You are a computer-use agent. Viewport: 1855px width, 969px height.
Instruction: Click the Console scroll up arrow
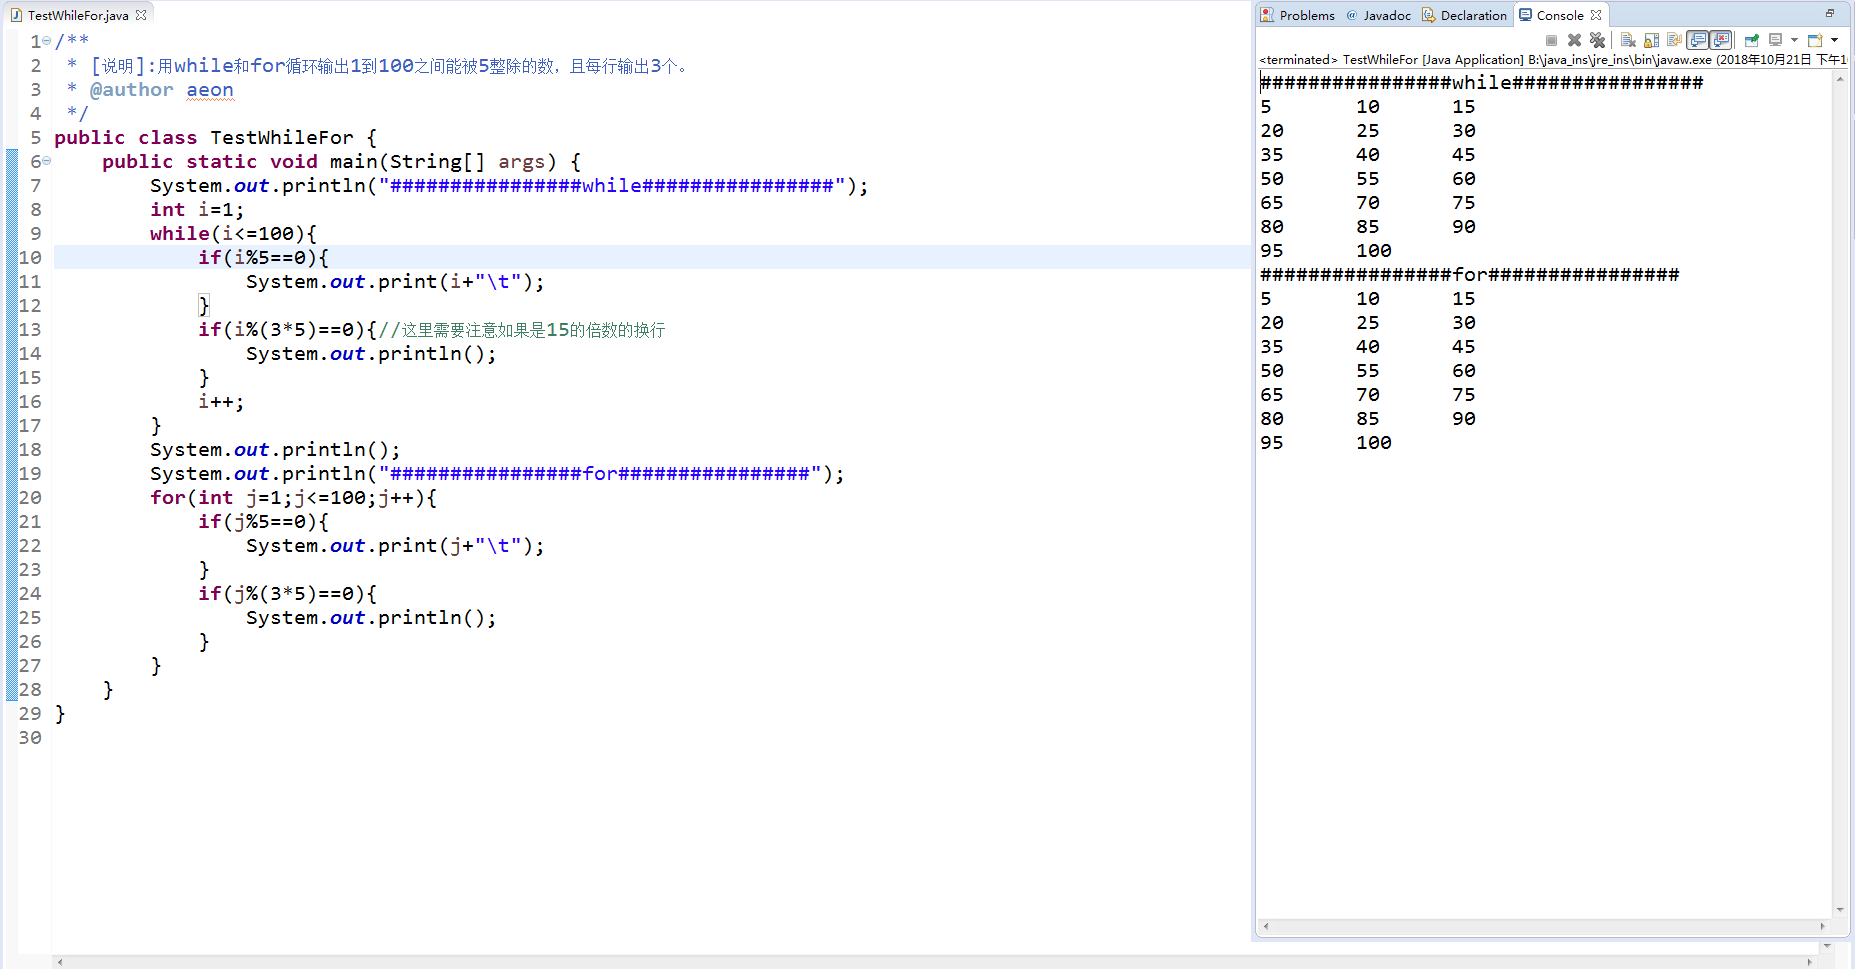point(1840,79)
